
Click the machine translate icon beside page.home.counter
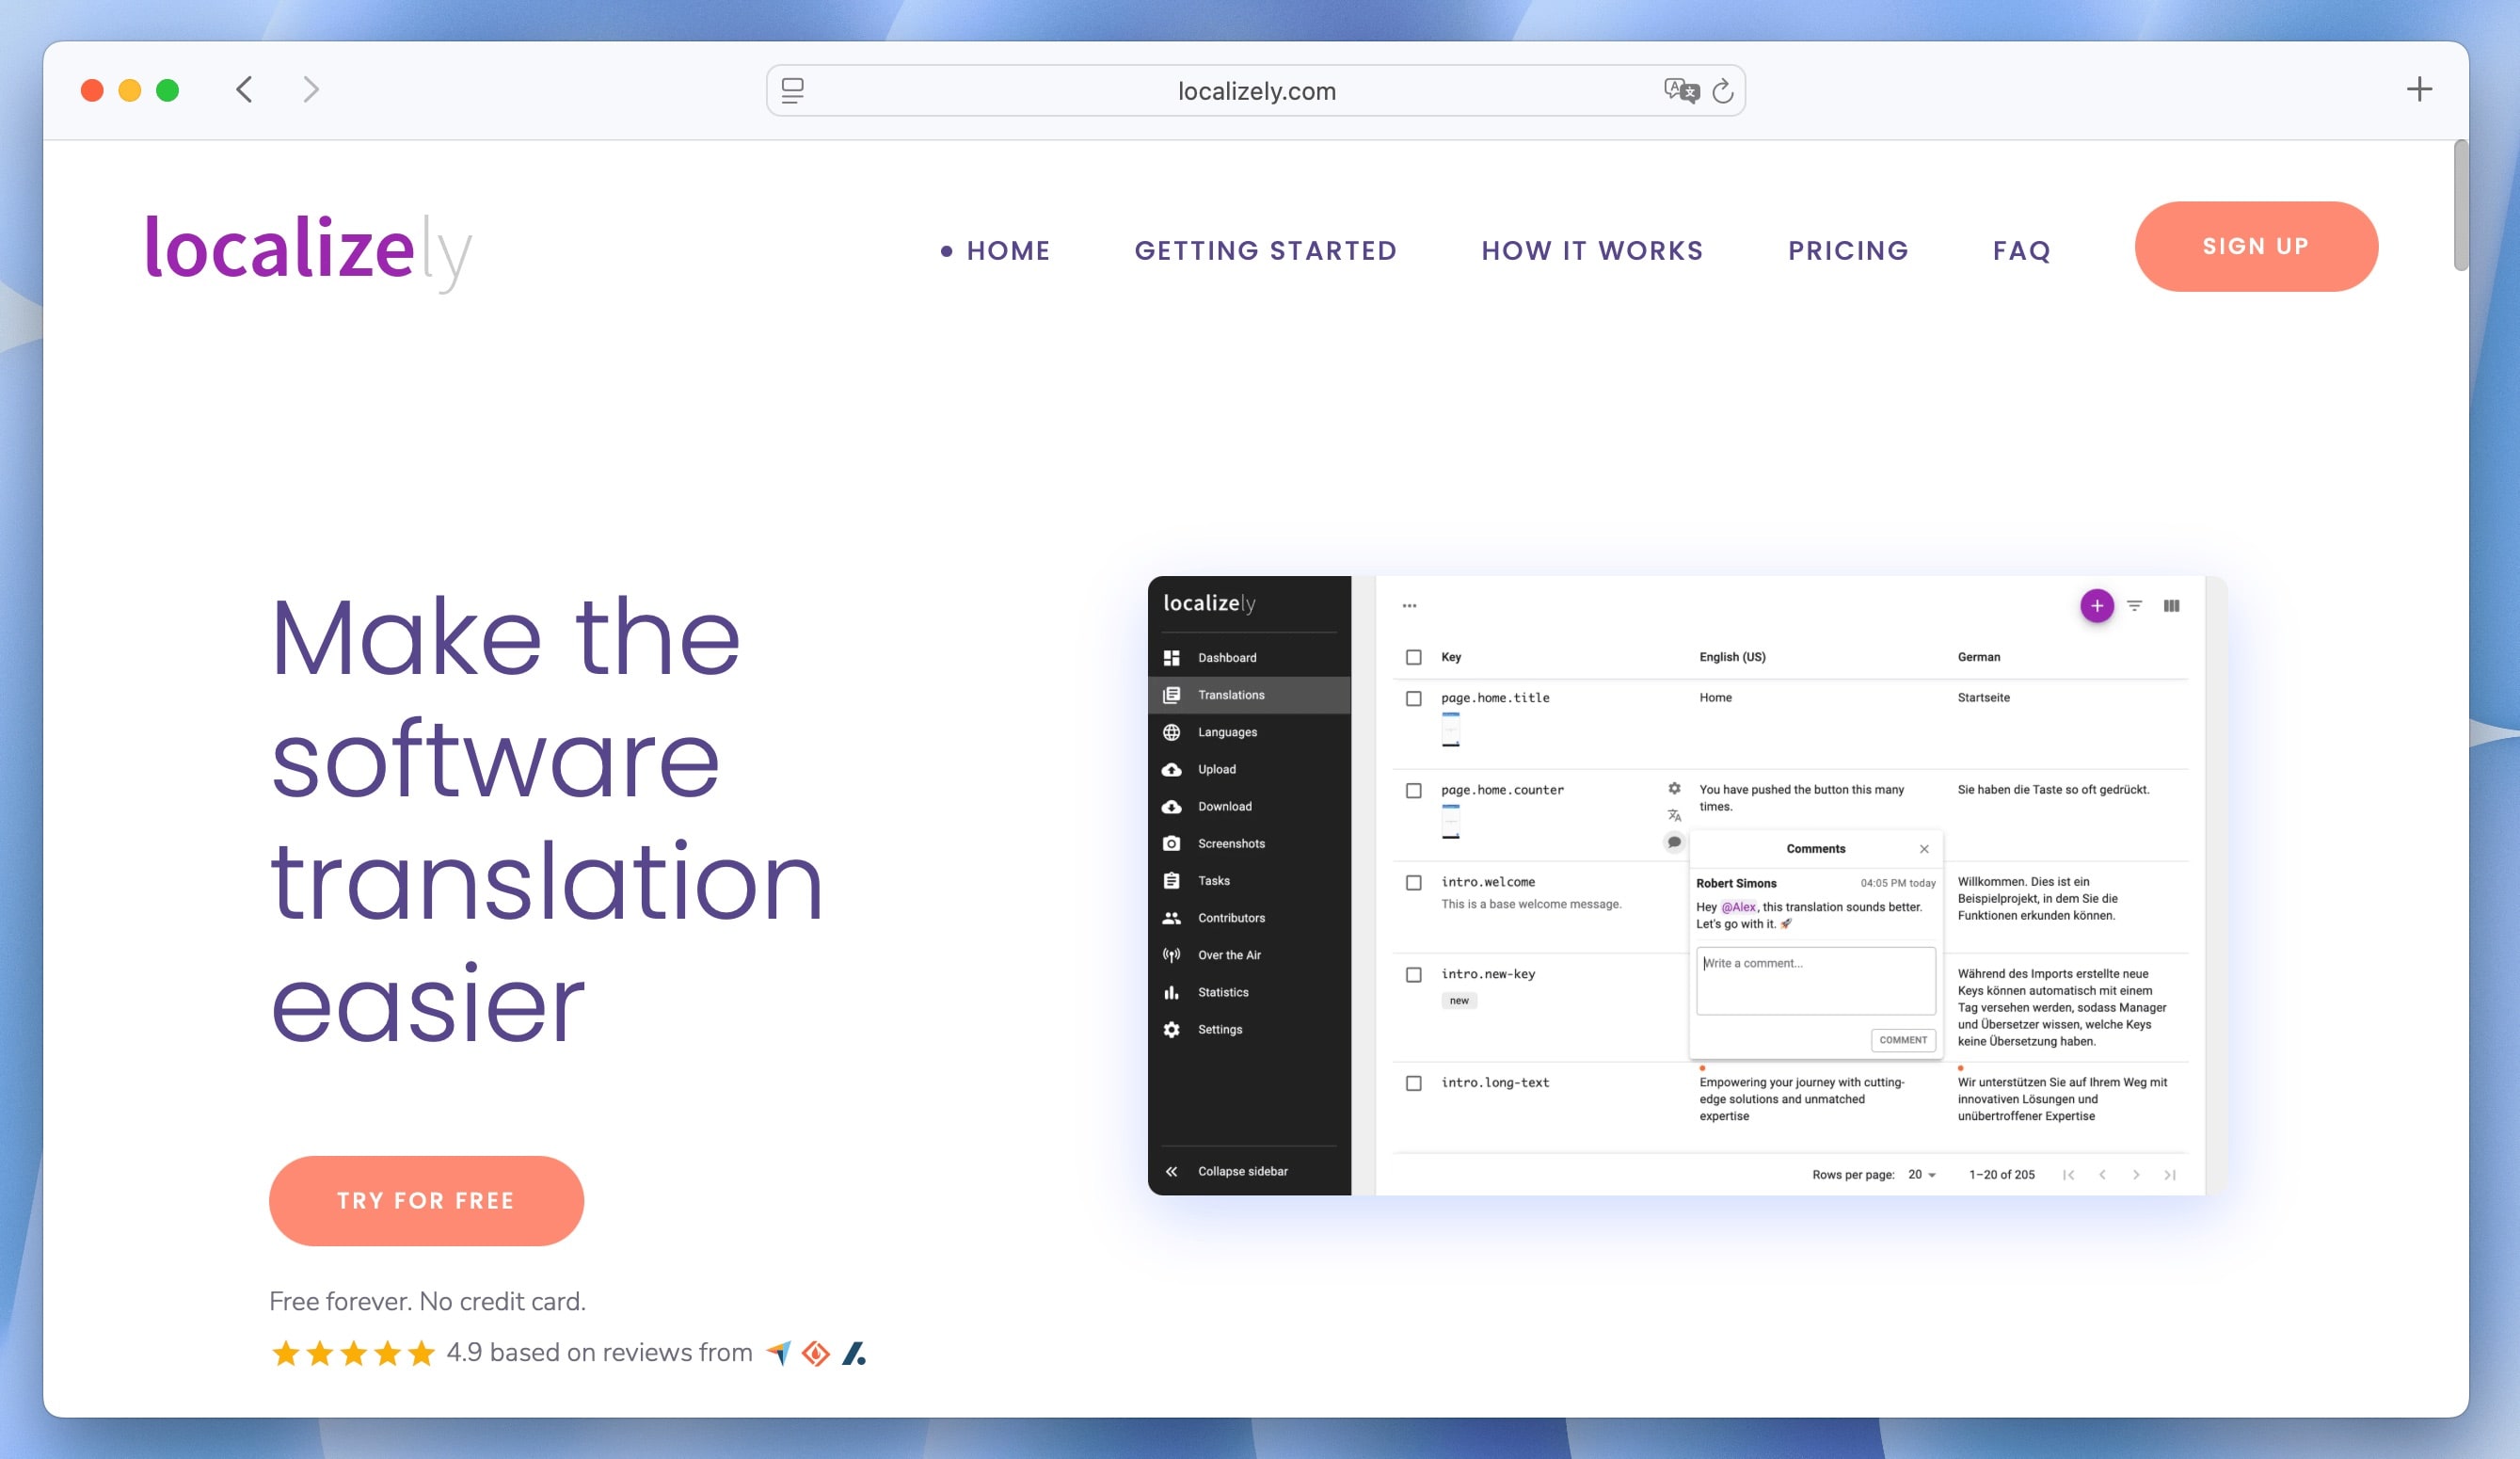coord(1674,815)
